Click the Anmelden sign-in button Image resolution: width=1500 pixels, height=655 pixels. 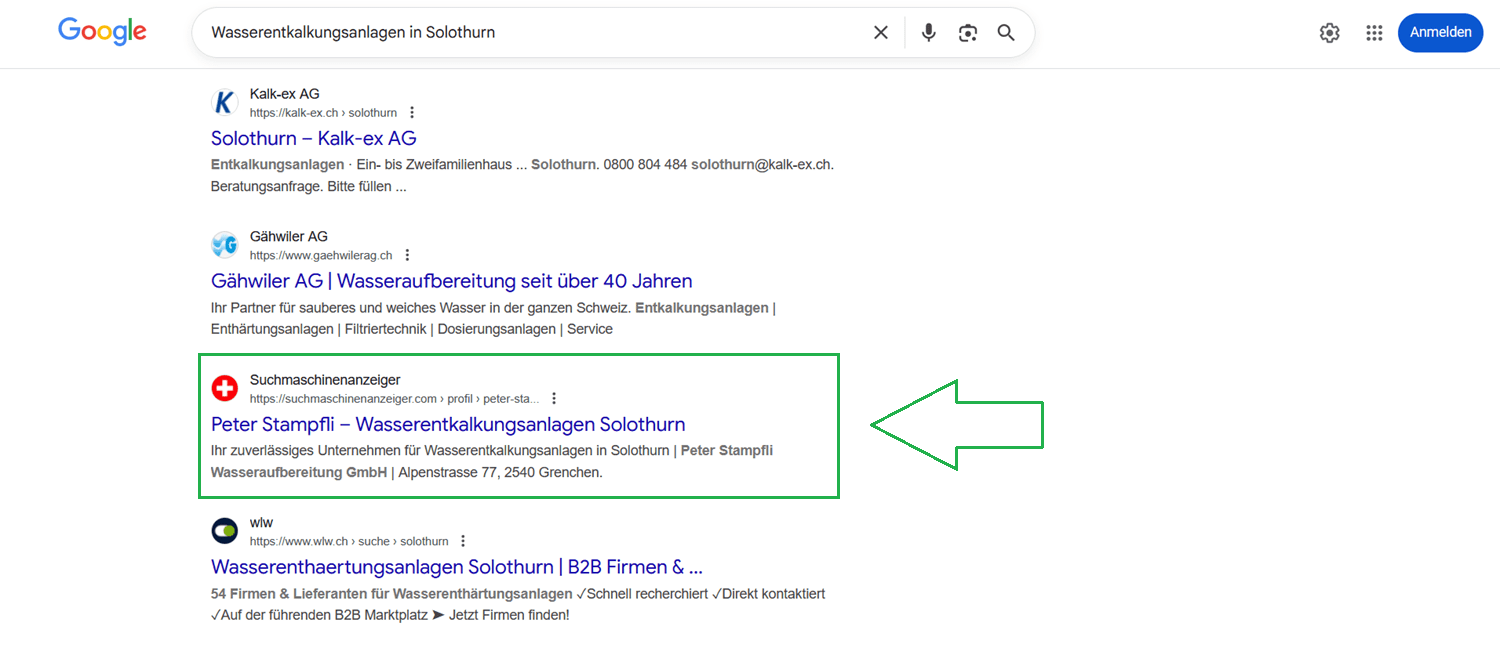tap(1440, 33)
